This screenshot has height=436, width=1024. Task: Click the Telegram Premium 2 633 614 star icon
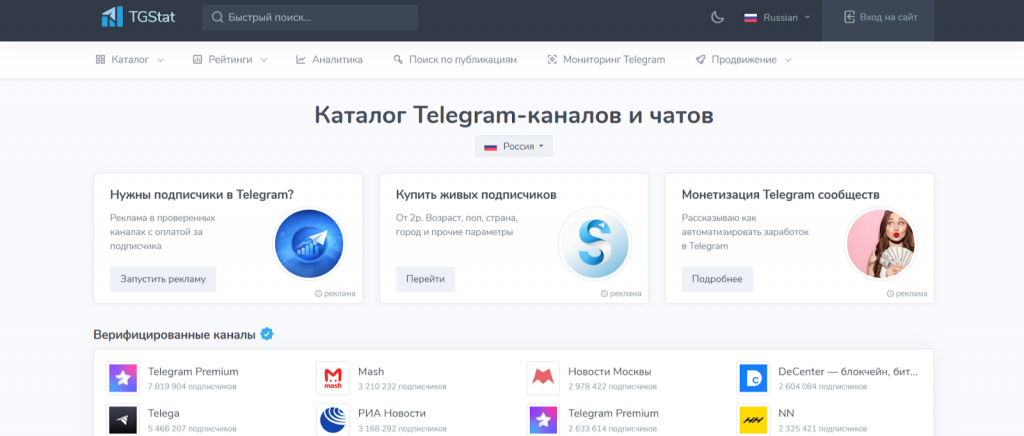(x=543, y=419)
